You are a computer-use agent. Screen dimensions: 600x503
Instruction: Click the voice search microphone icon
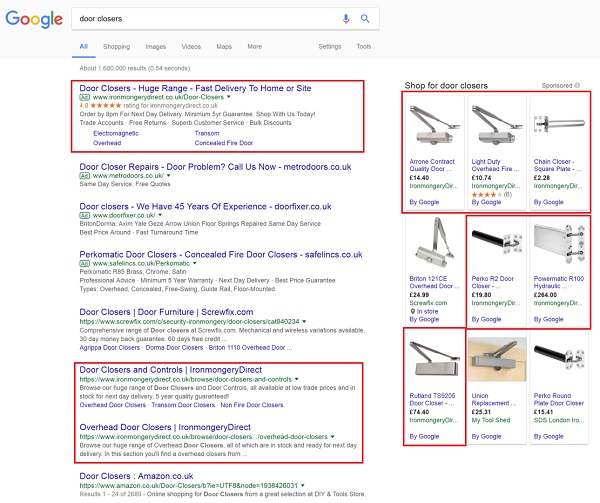(x=346, y=18)
